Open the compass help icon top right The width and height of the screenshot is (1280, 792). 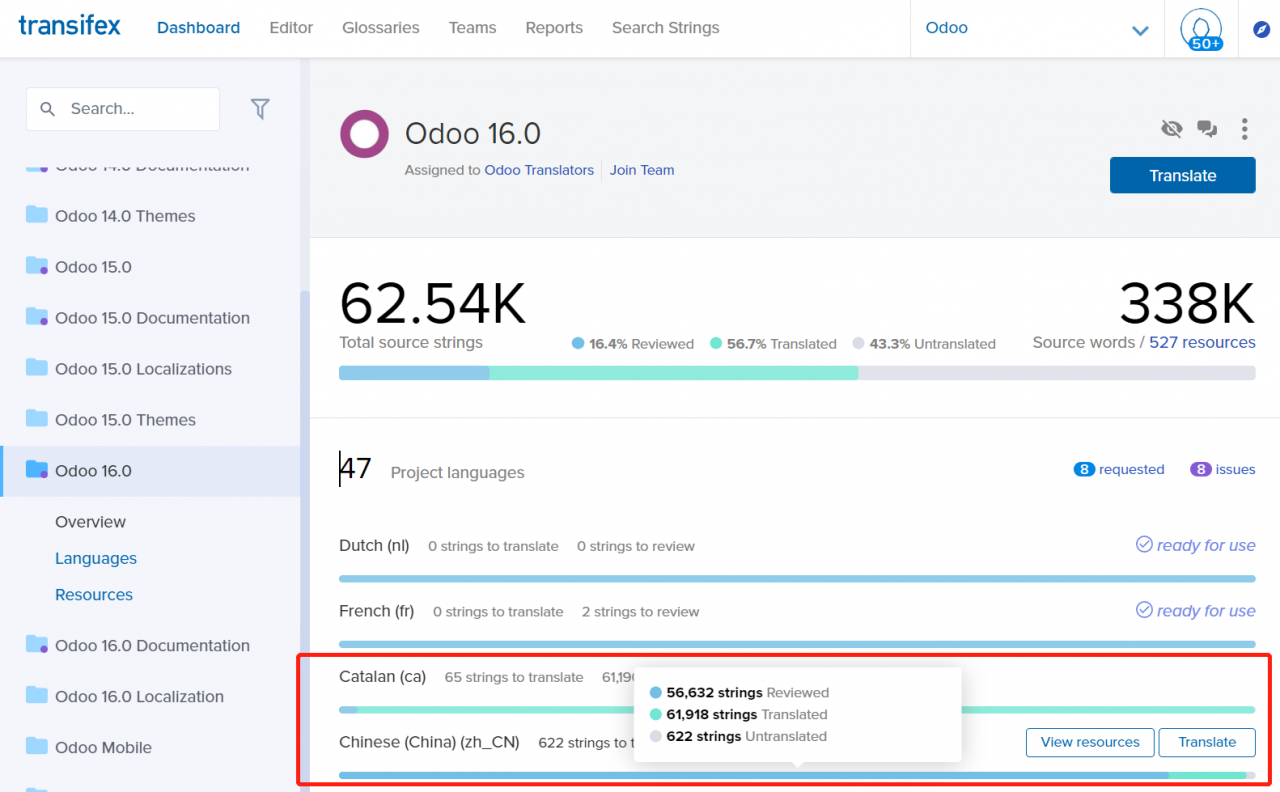pyautogui.click(x=1262, y=29)
